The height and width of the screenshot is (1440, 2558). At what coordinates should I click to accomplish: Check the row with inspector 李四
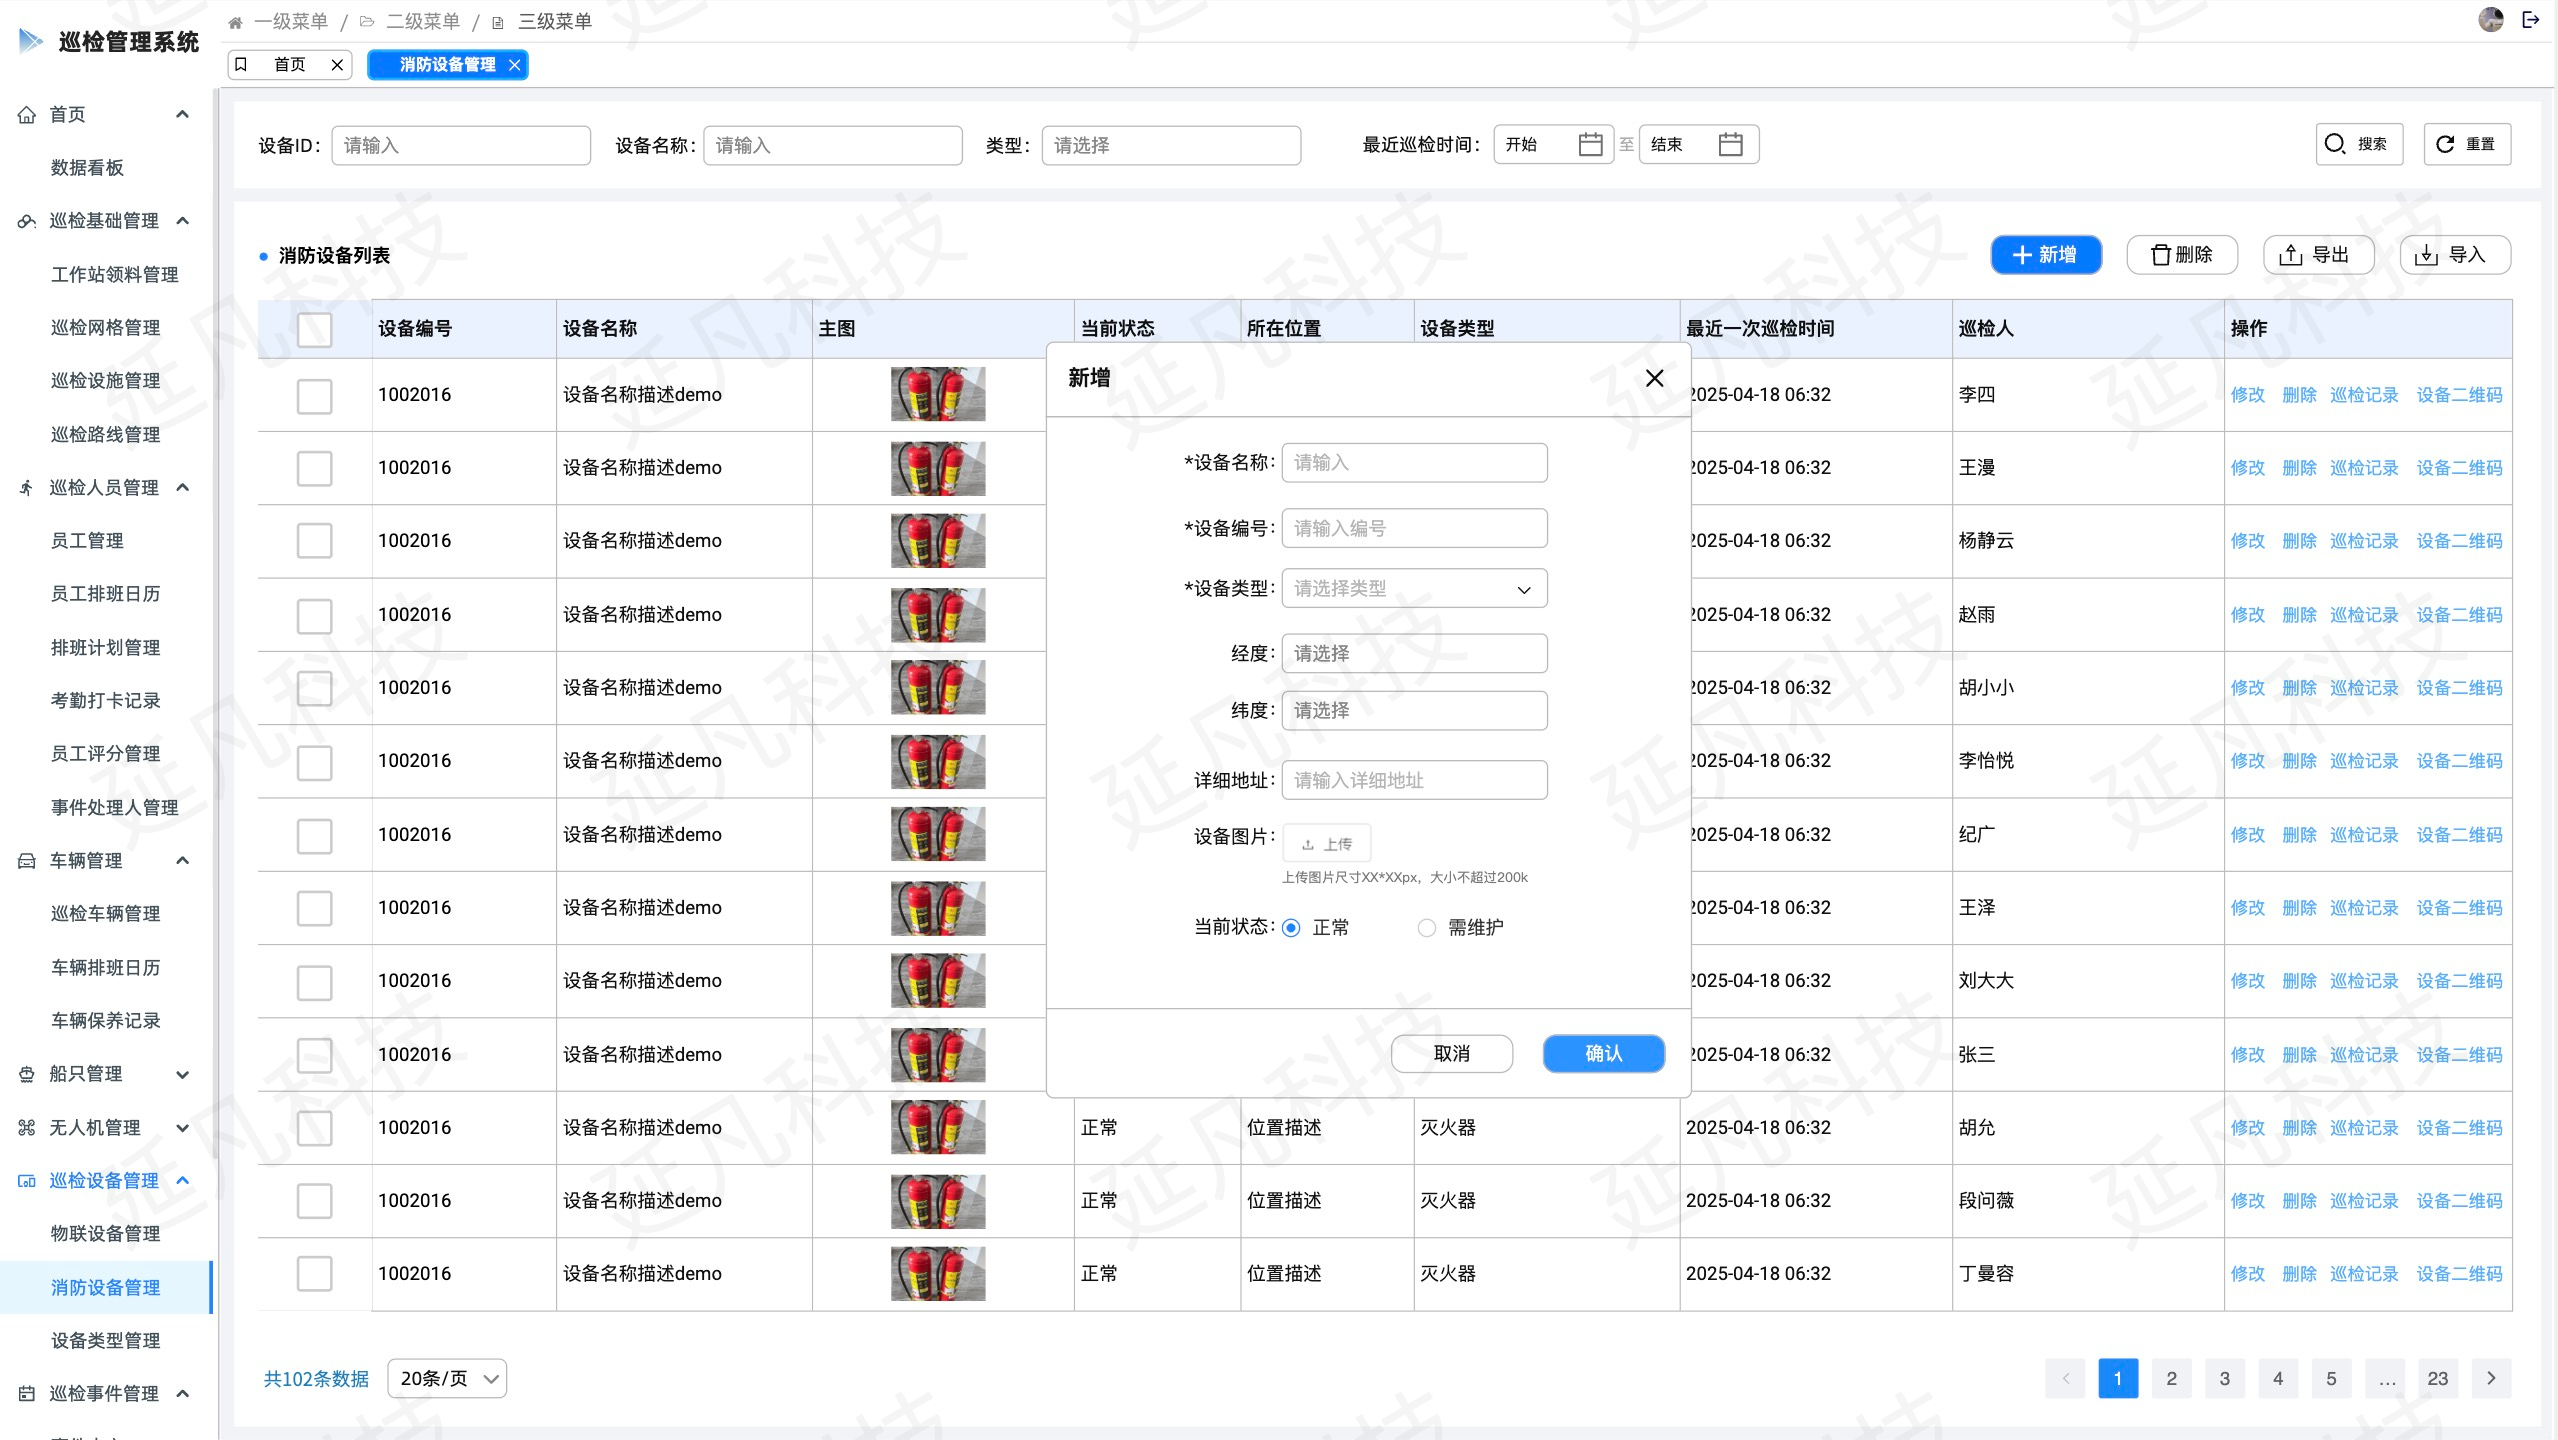314,395
